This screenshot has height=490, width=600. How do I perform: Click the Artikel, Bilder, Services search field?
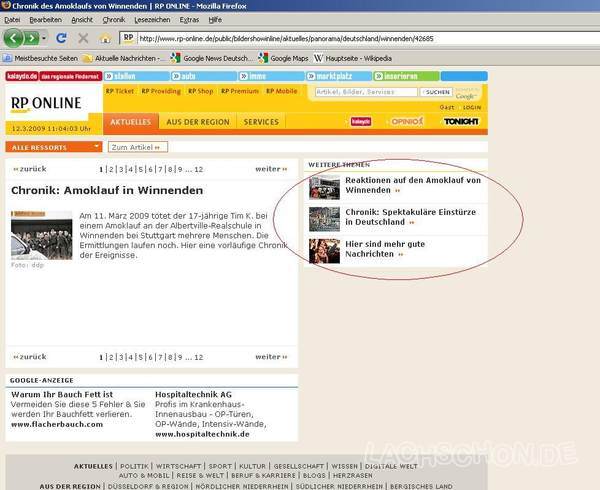pos(364,91)
